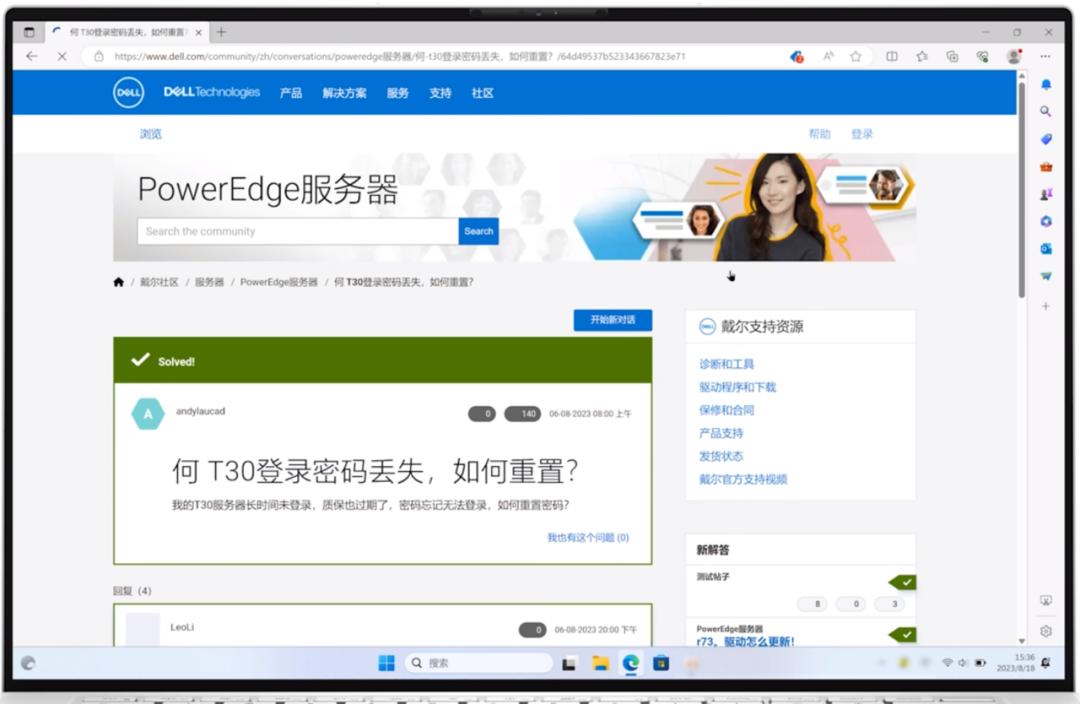Open the notifications bell in Edge sidebar
This screenshot has width=1080, height=704.
coord(1045,83)
